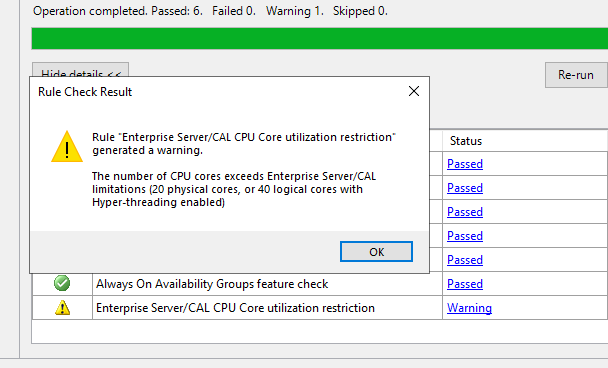The image size is (608, 368).
Task: Open the Warning status link
Action: [x=469, y=308]
